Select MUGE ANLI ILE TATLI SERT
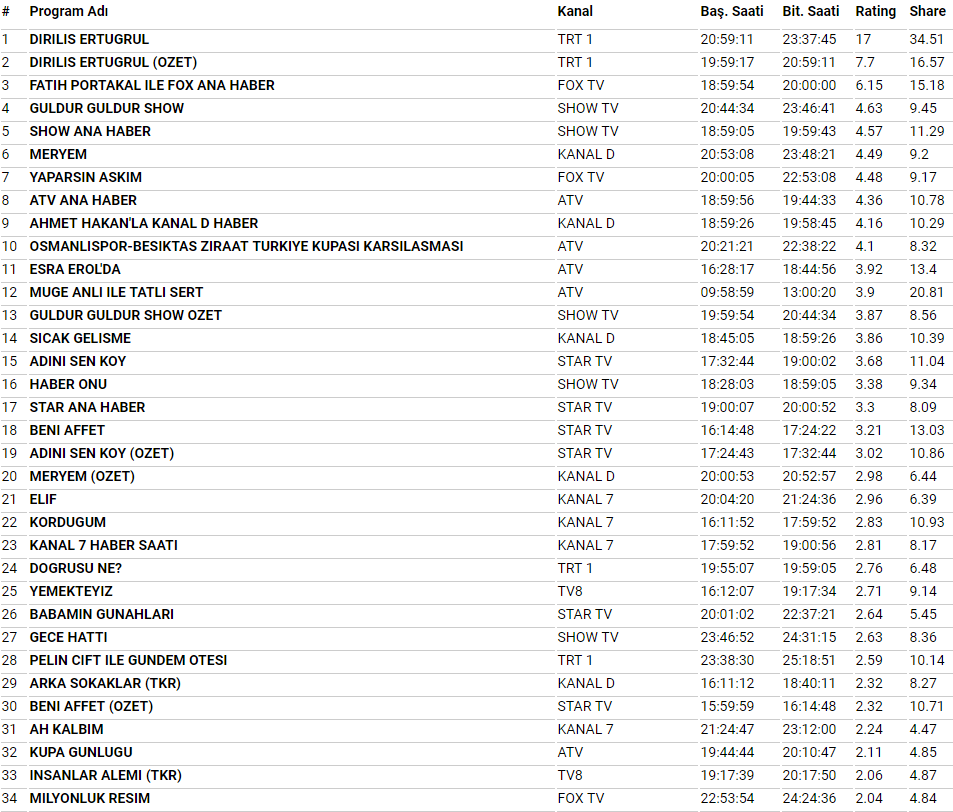 [116, 292]
